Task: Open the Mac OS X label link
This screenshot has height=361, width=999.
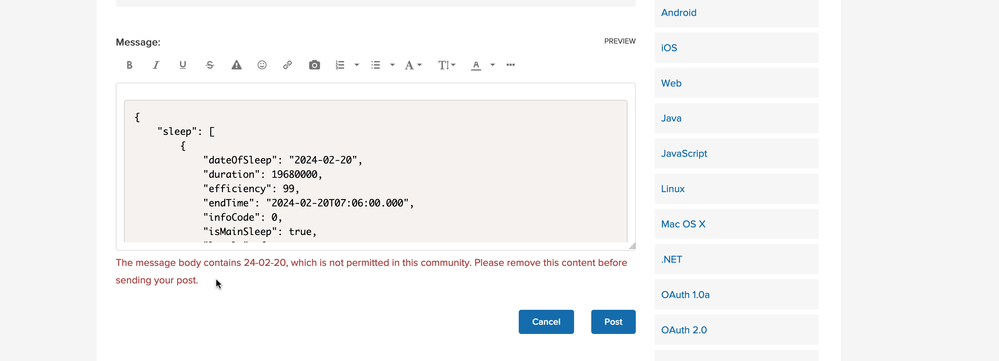Action: 684,224
